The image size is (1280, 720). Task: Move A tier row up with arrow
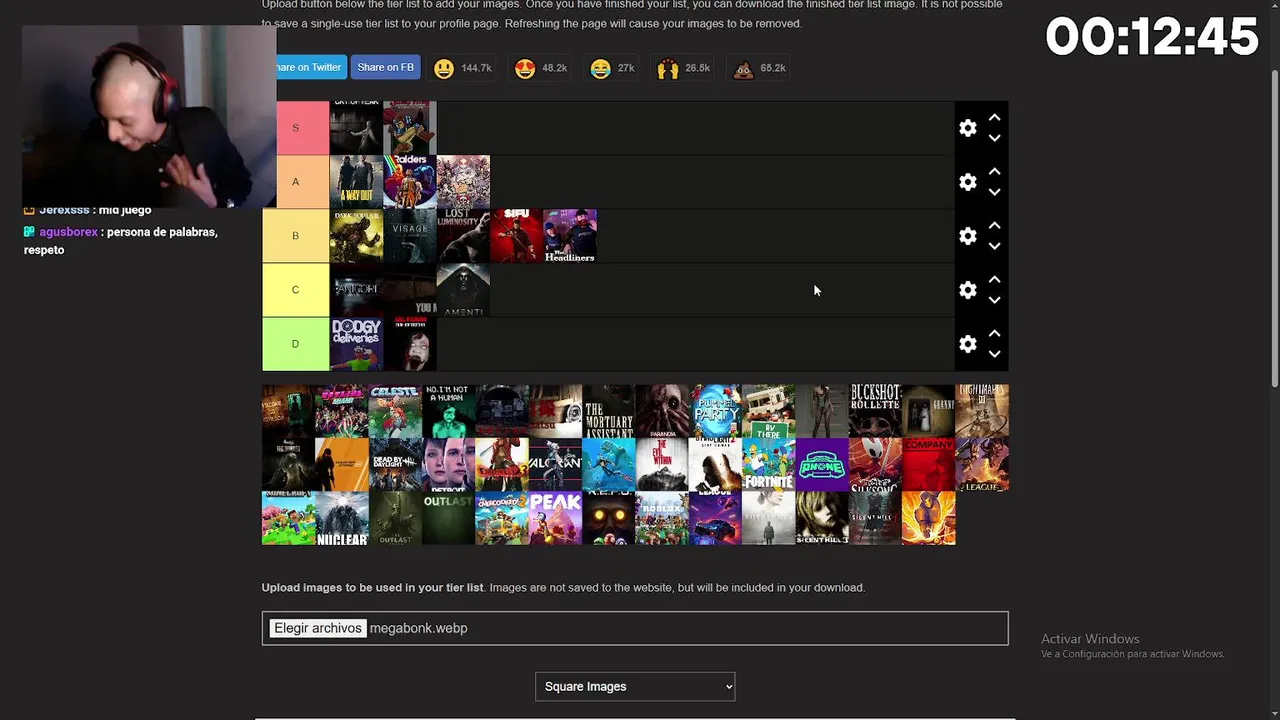[994, 171]
